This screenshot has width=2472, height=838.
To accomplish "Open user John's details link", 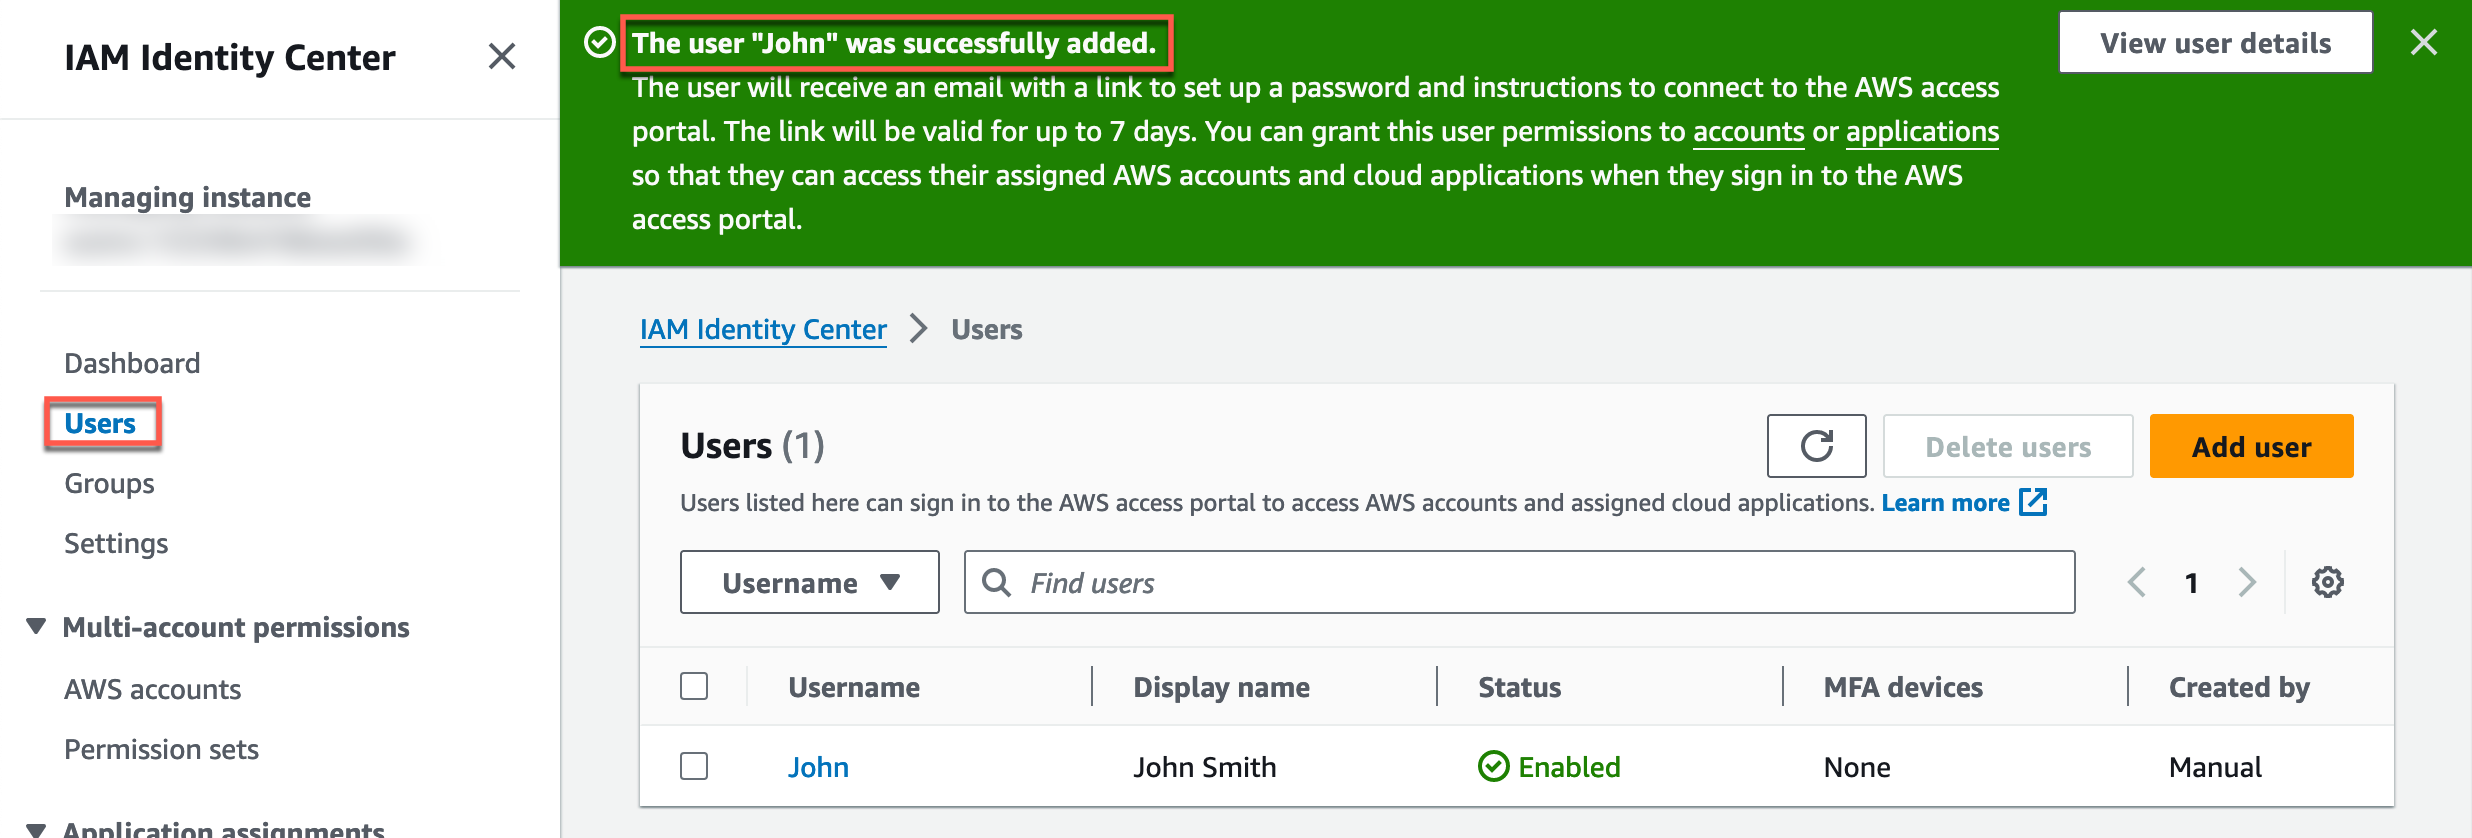I will click(x=818, y=767).
